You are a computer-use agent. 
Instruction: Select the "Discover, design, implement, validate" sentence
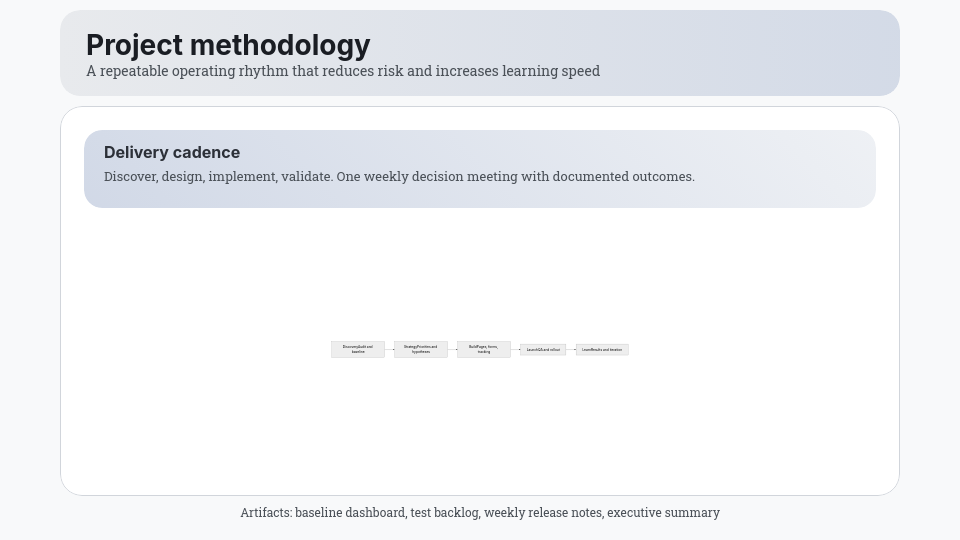point(218,177)
